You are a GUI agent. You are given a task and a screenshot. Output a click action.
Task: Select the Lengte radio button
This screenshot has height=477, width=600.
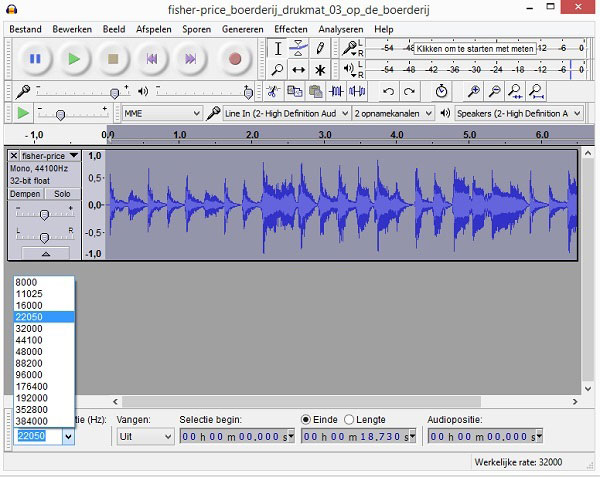pos(349,420)
